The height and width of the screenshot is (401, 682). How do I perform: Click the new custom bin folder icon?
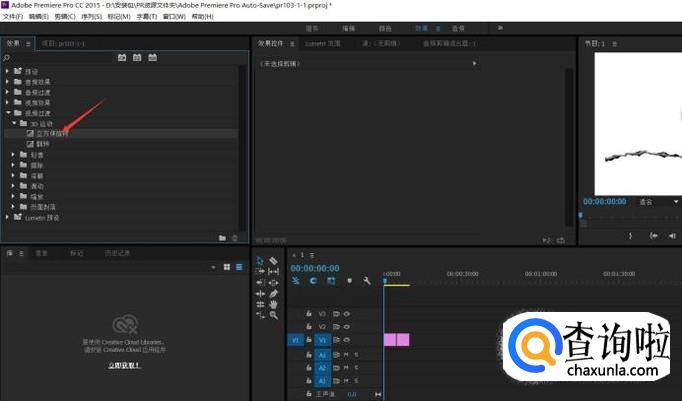pos(222,238)
